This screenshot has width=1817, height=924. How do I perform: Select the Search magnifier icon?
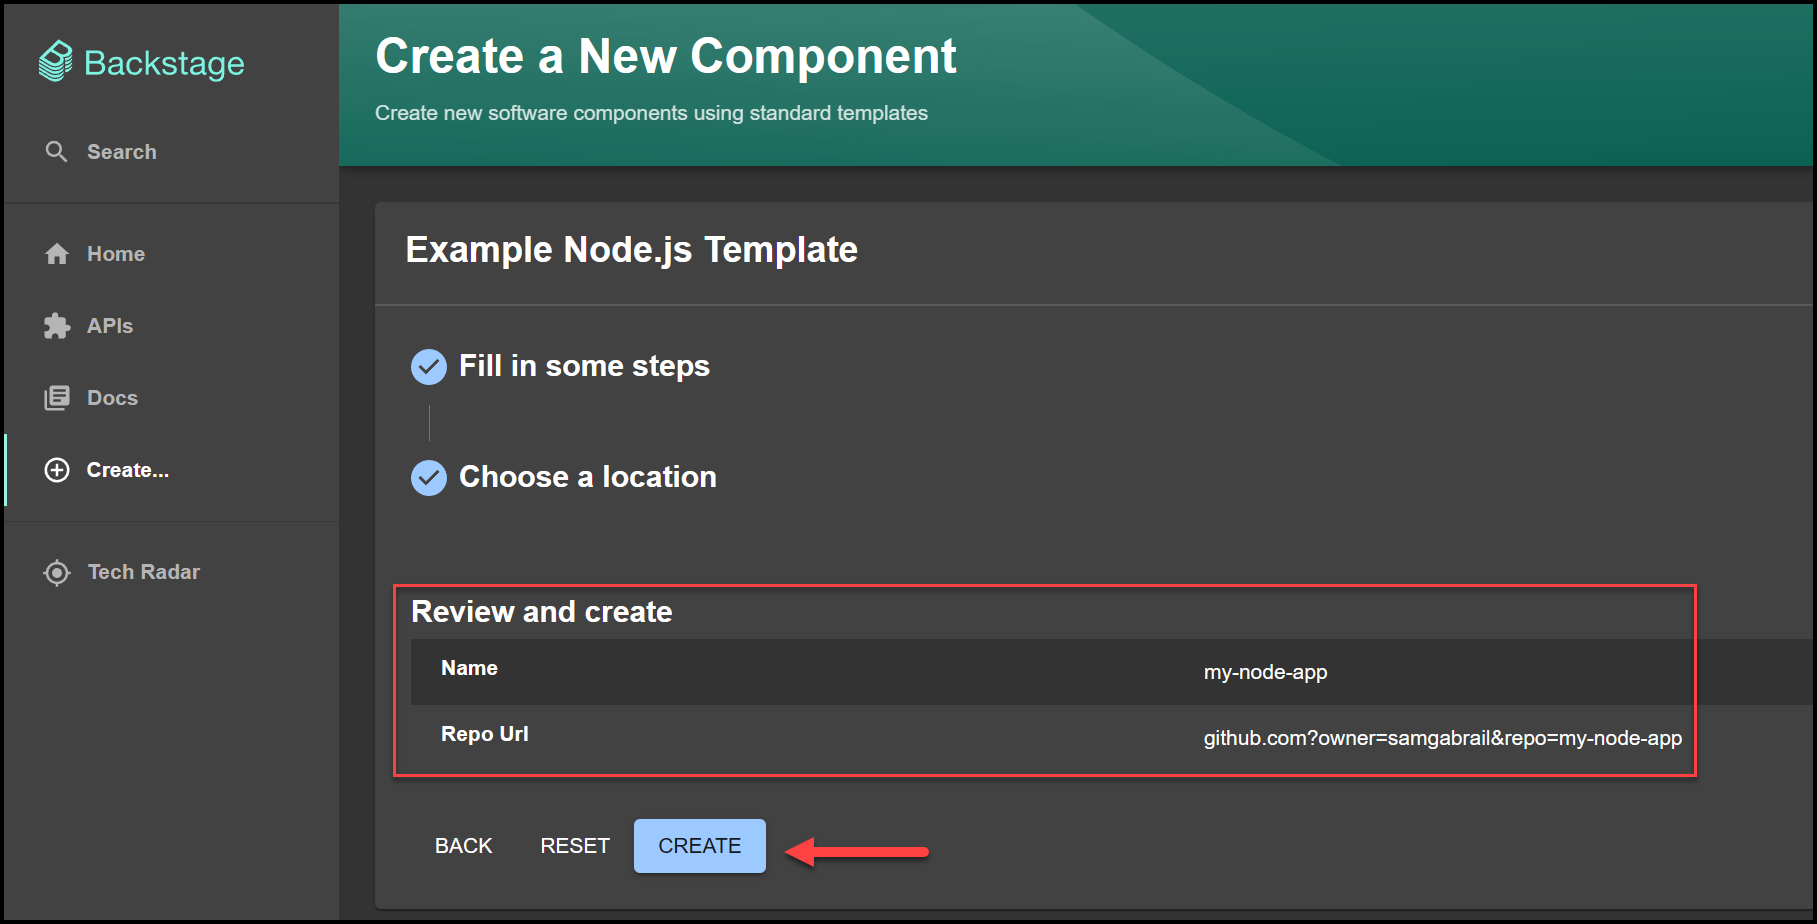click(x=57, y=151)
